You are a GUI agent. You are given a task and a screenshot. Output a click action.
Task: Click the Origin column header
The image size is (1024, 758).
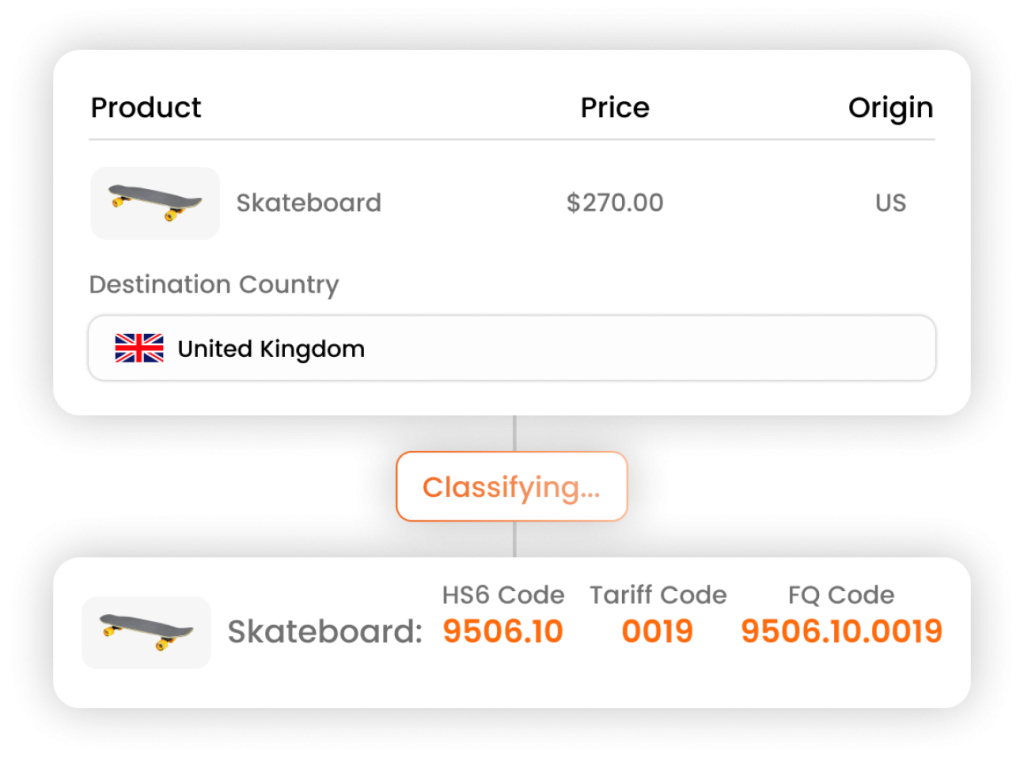pos(890,108)
